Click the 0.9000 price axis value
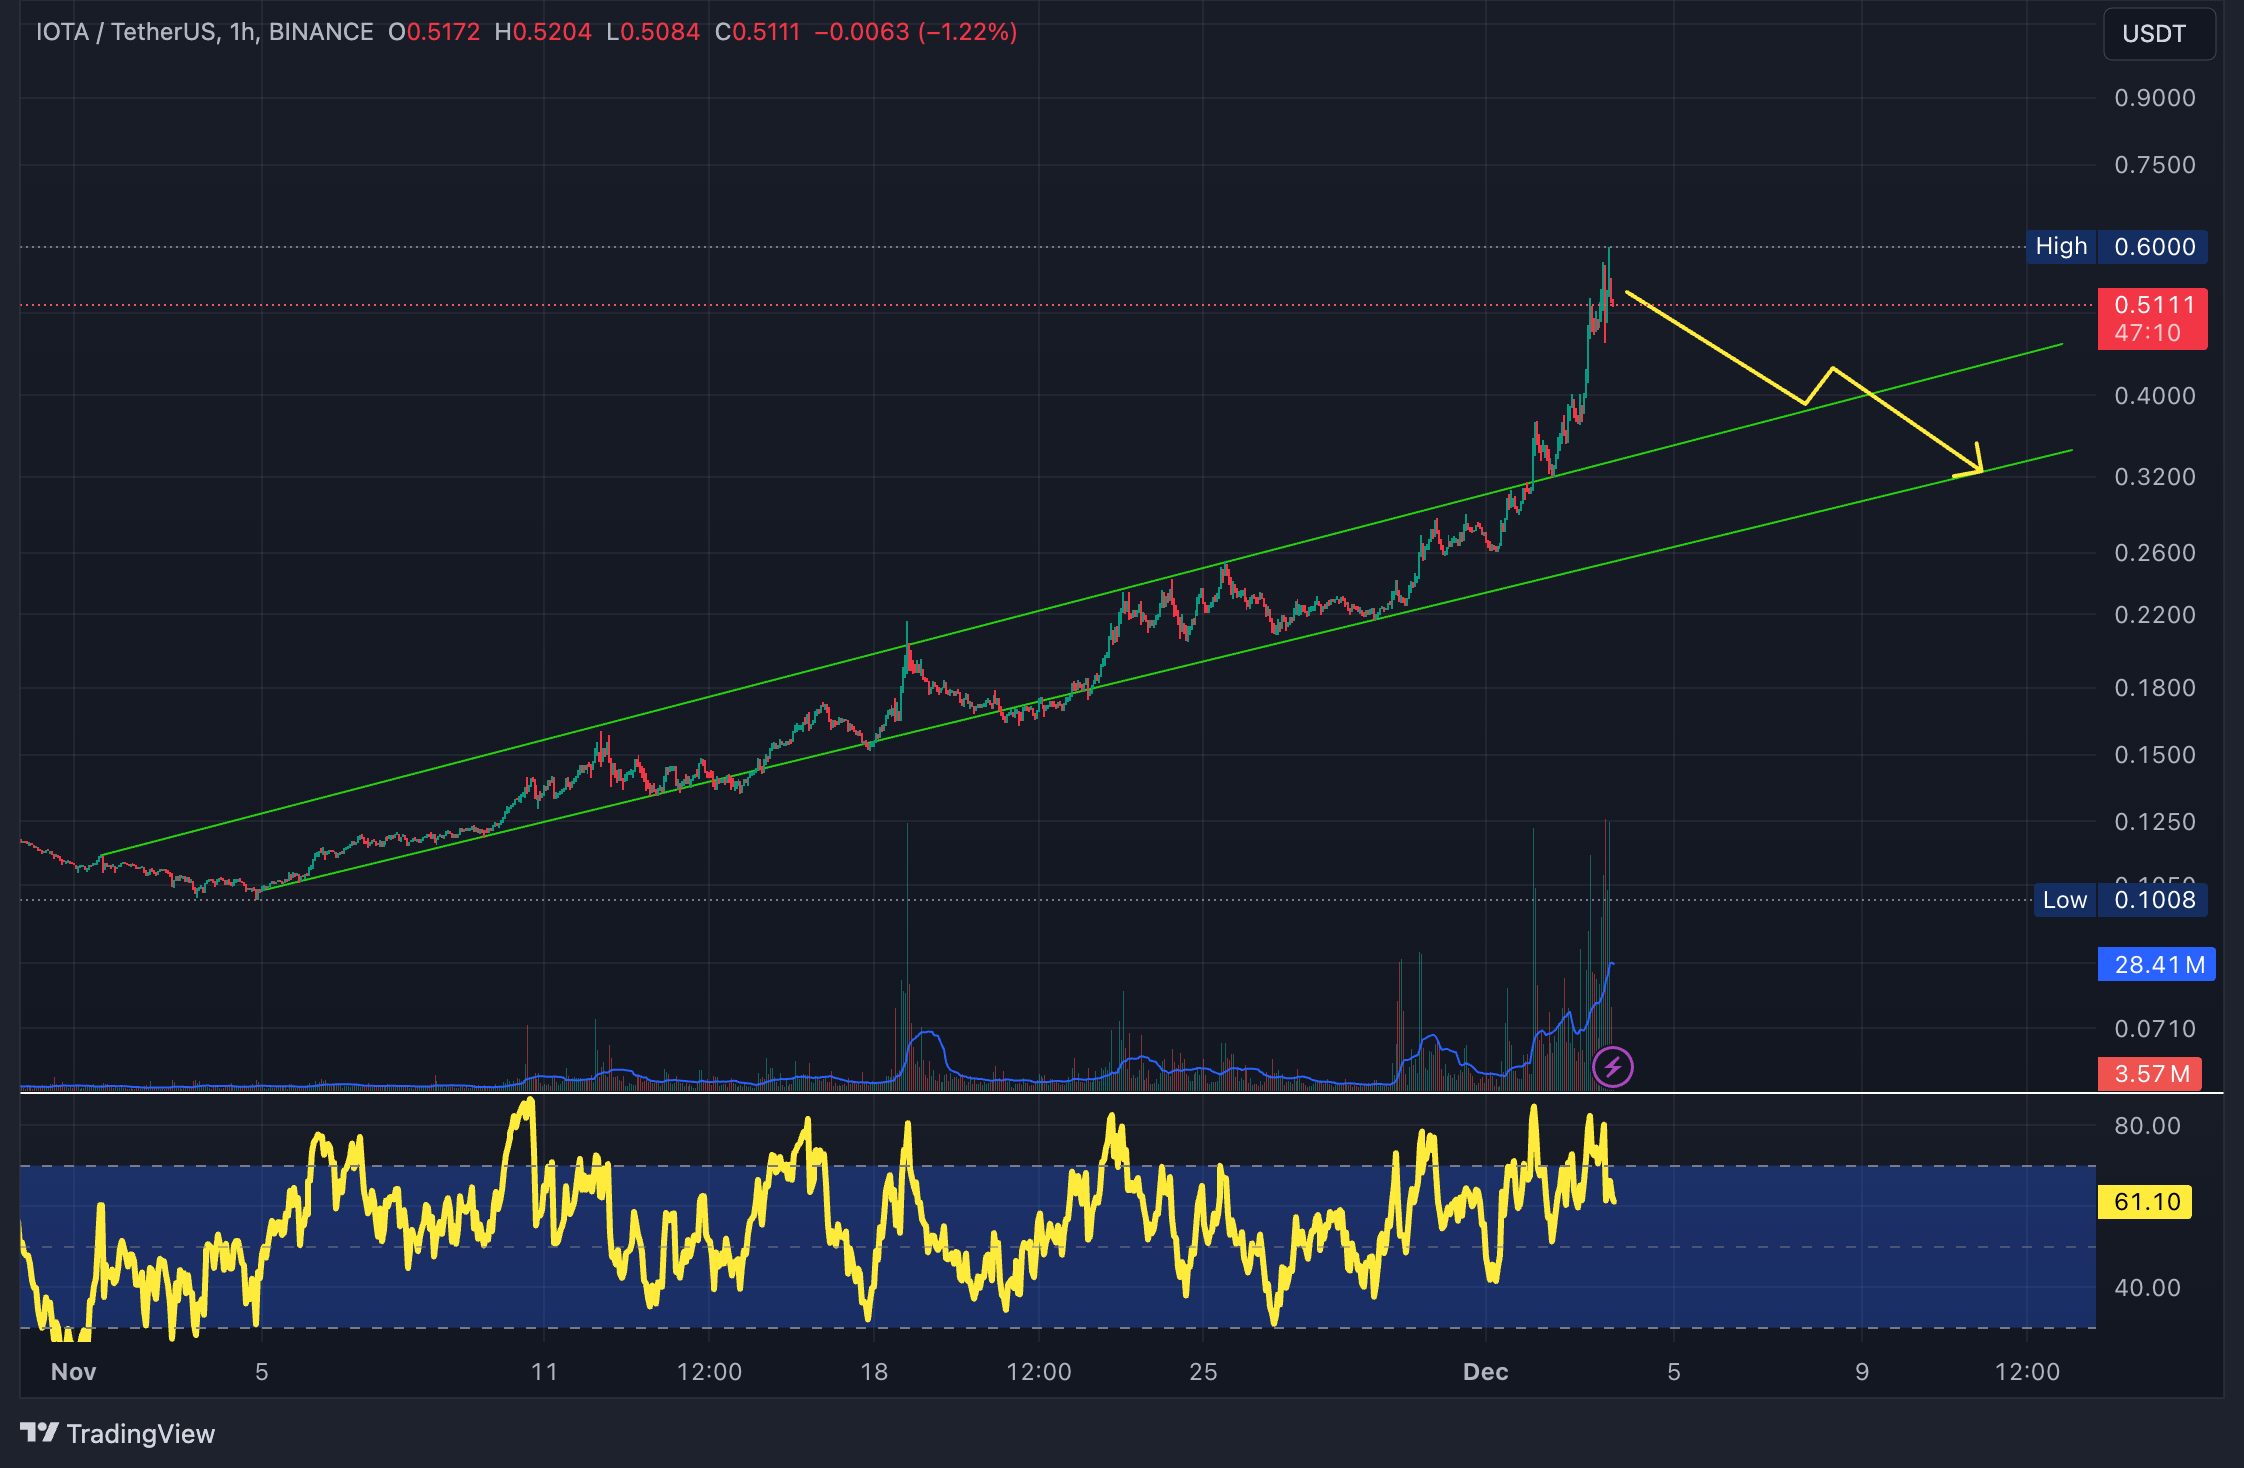This screenshot has width=2244, height=1468. click(2155, 98)
